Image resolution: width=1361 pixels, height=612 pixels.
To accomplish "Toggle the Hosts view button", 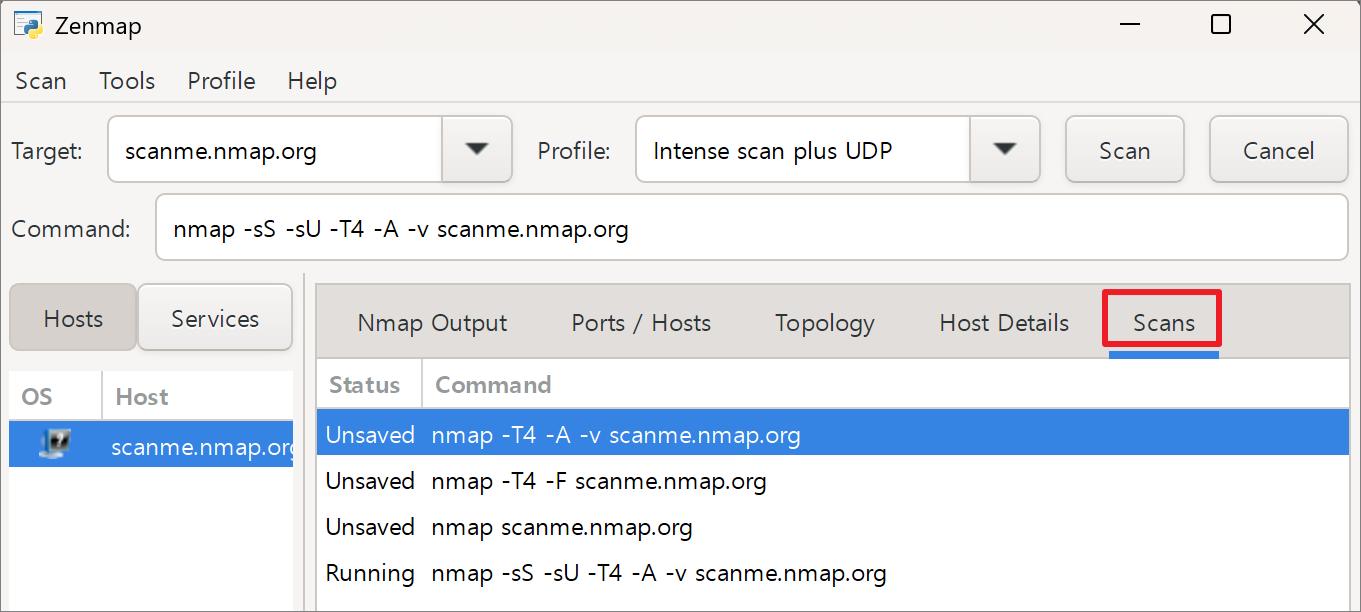I will click(73, 318).
